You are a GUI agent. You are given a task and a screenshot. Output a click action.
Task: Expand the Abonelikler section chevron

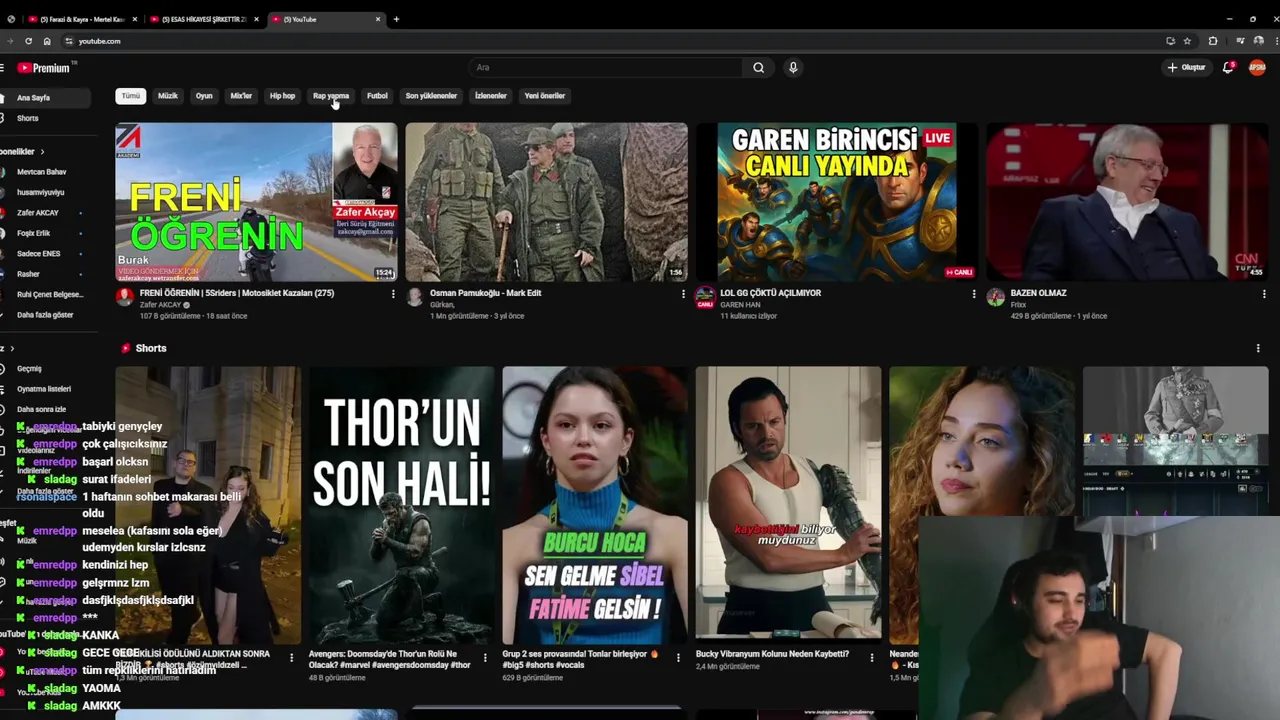[42, 152]
